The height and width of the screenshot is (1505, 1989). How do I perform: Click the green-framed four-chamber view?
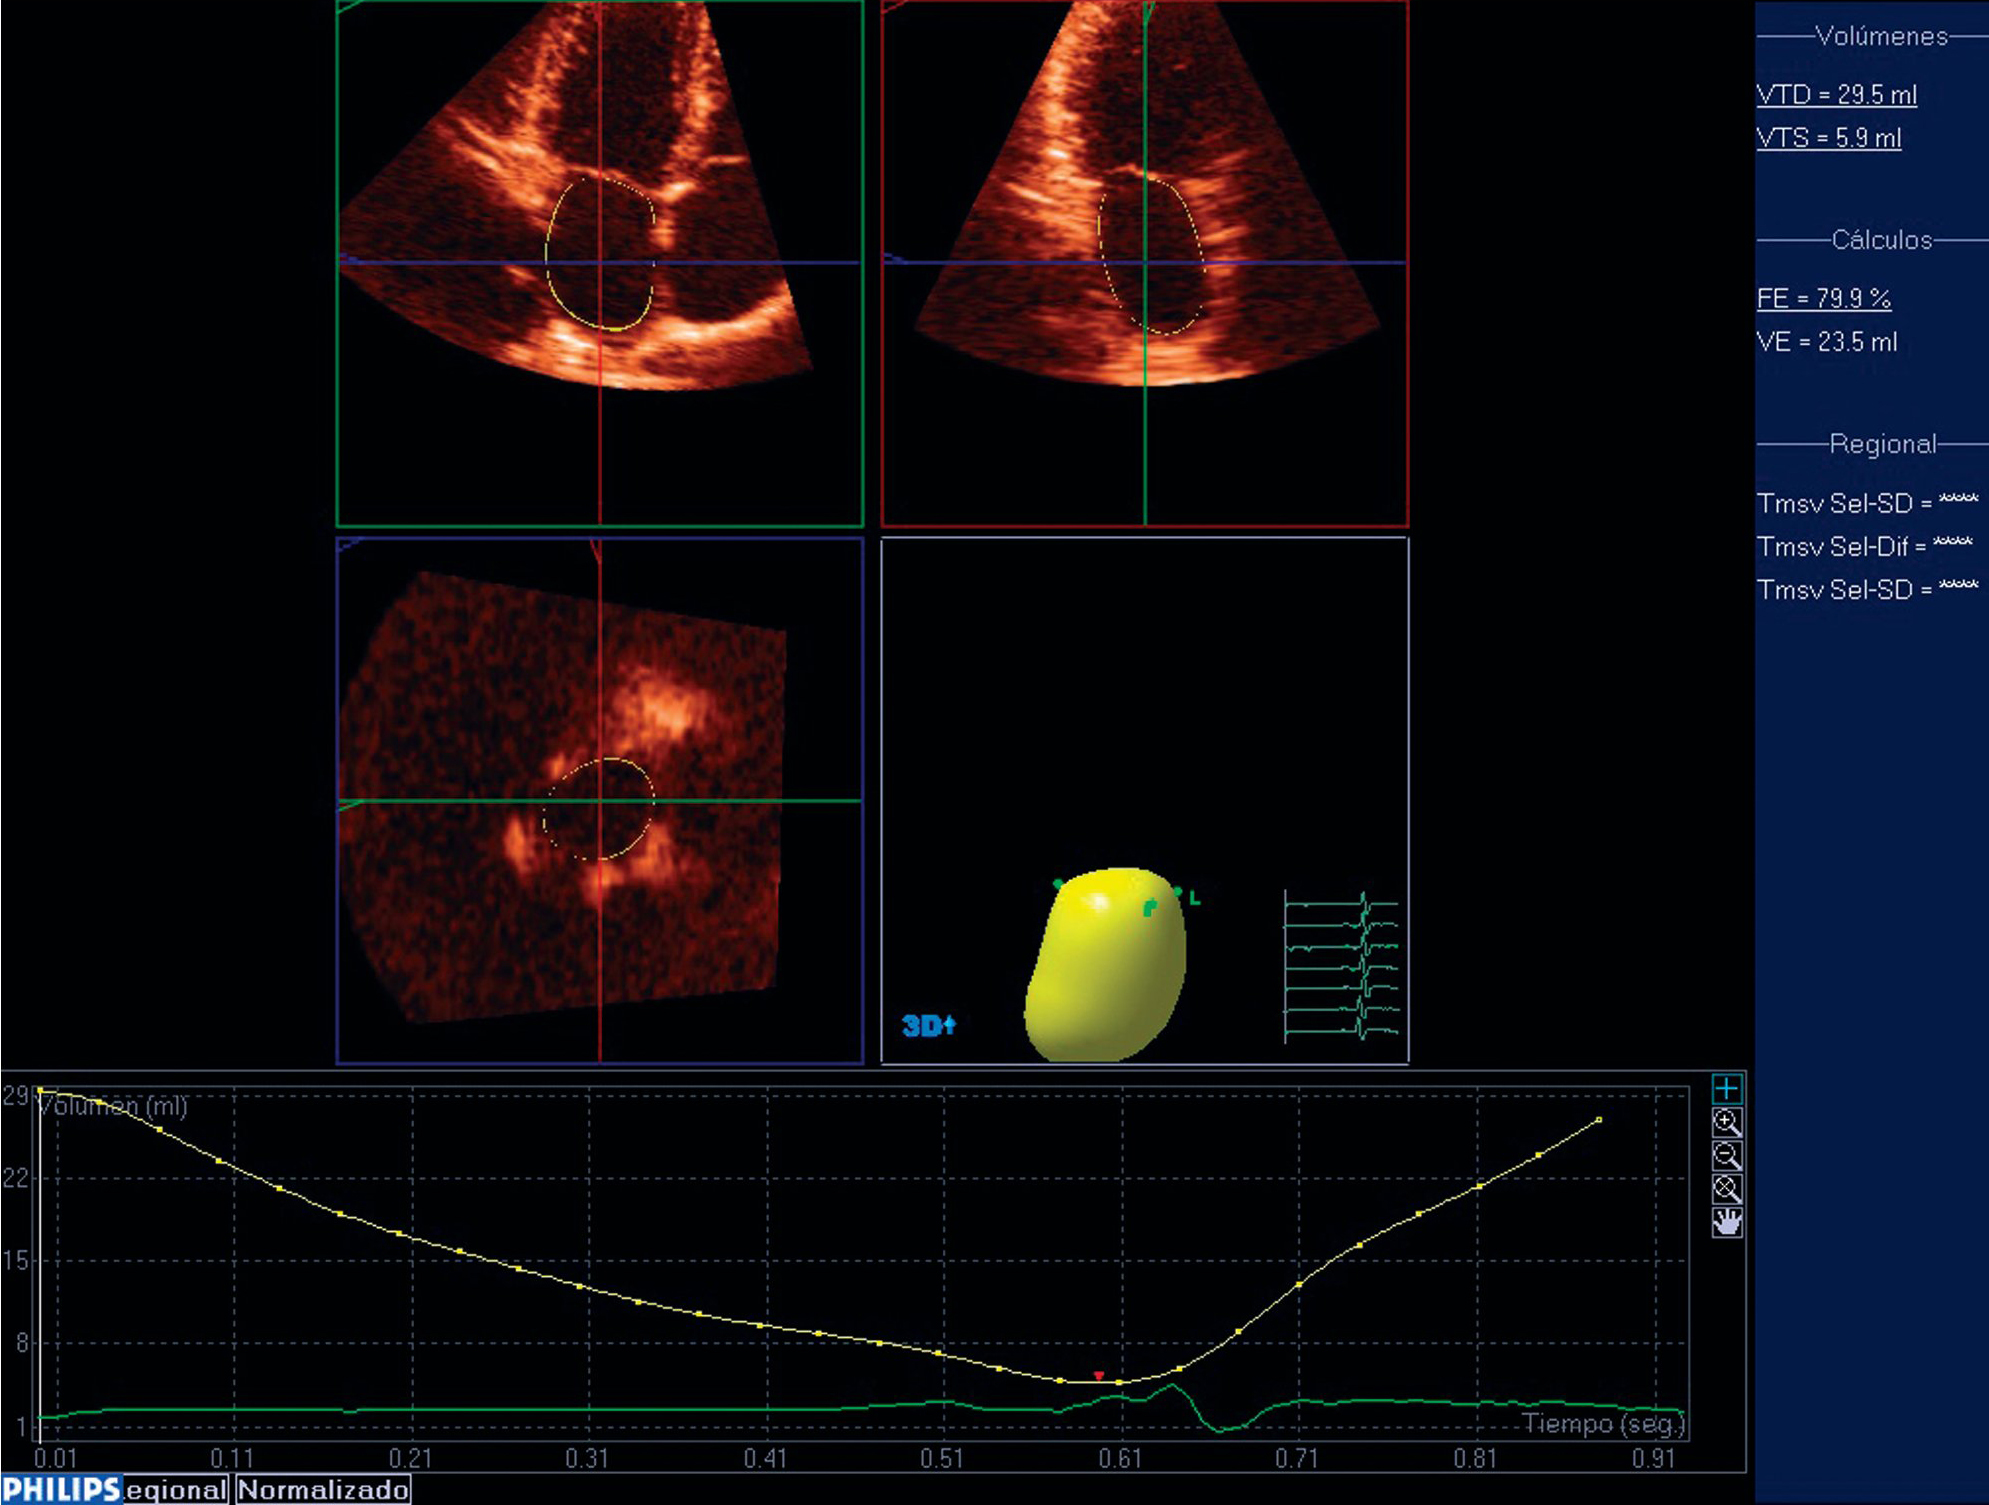coord(599,263)
